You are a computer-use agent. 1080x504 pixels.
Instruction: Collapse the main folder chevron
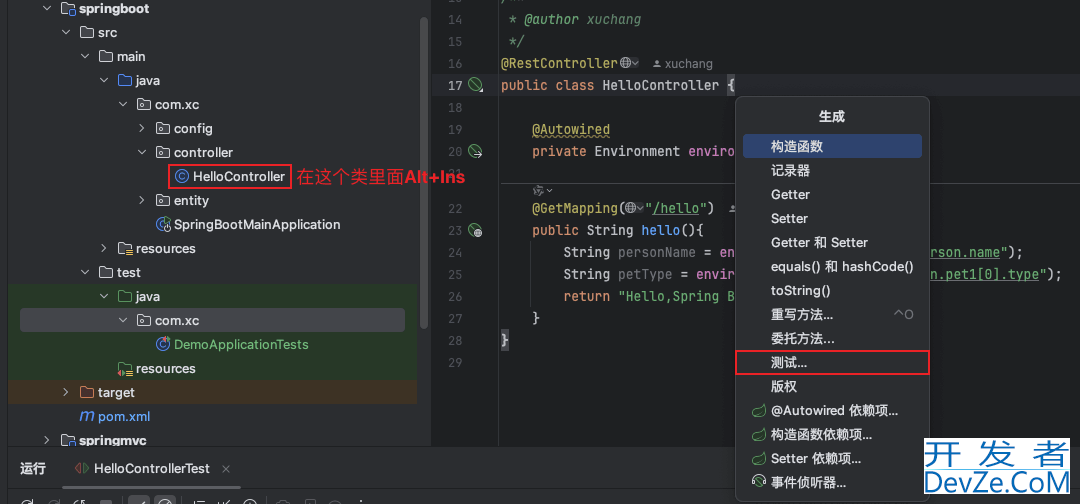(85, 56)
